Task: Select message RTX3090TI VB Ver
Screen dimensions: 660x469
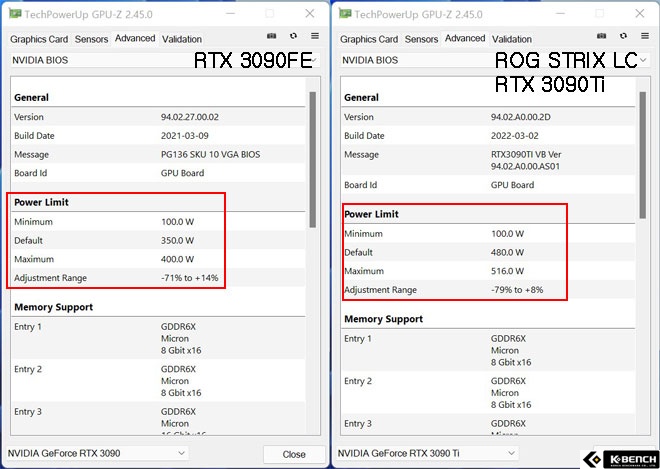Action: coord(526,155)
